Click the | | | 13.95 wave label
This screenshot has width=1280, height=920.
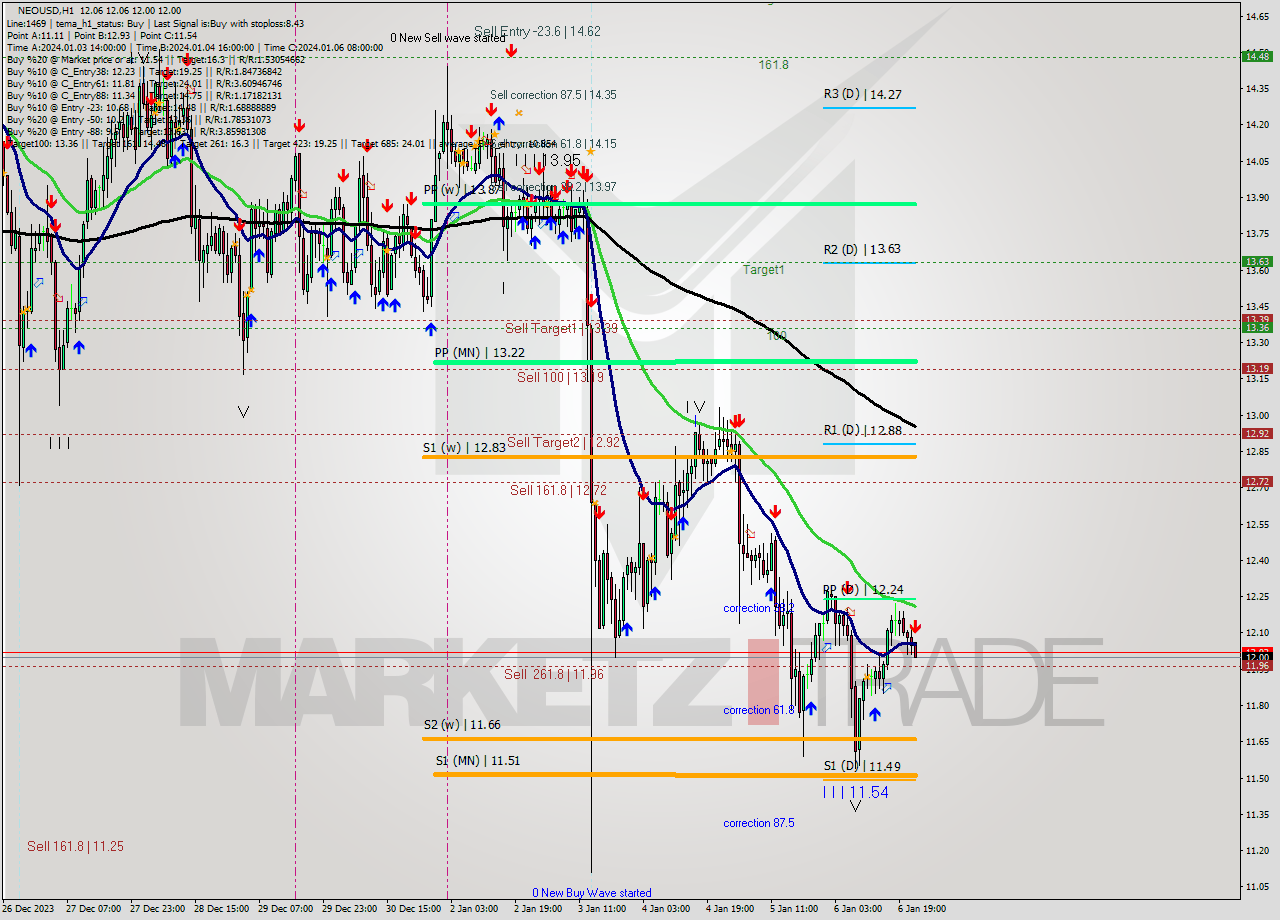548,160
